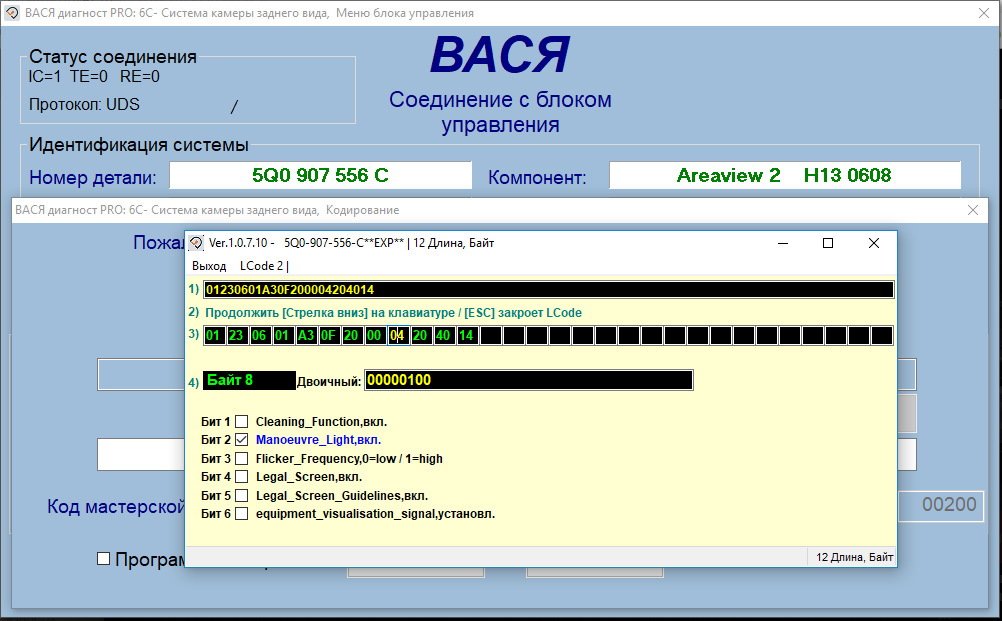Check Bit 6 equipment_visualisation_signal box
This screenshot has width=1002, height=621.
coord(242,514)
